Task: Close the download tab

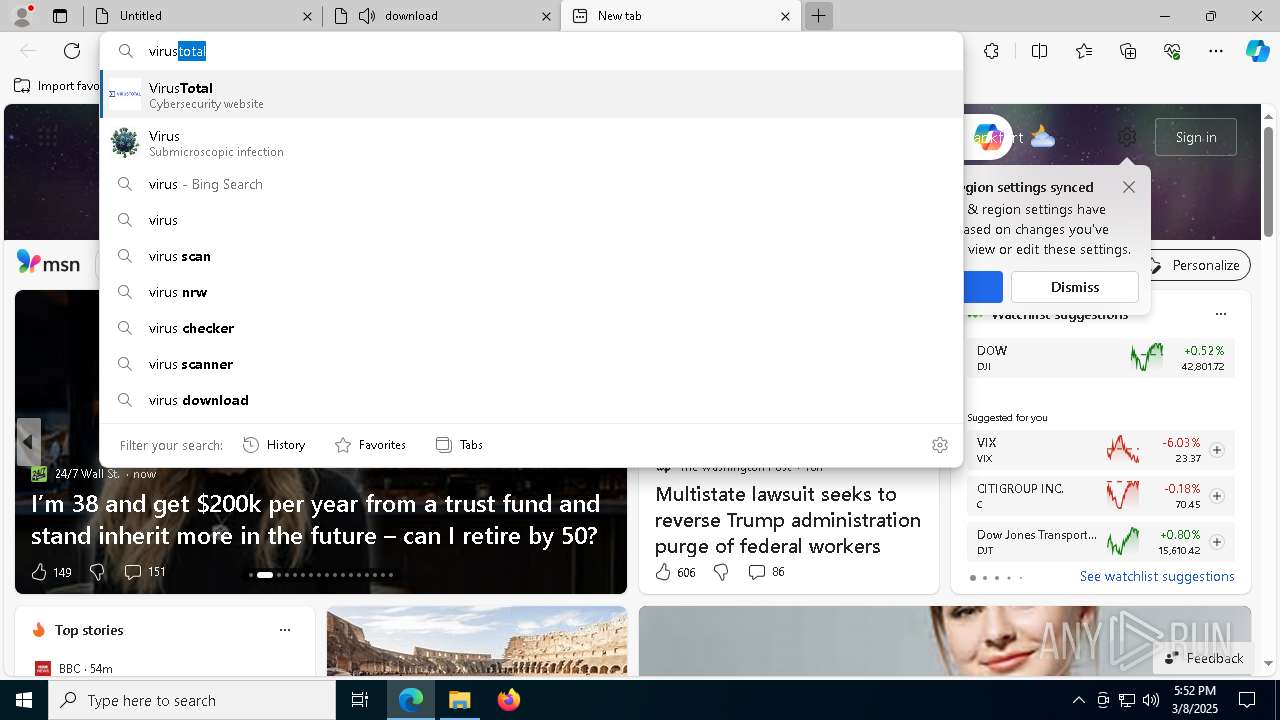Action: tap(546, 16)
